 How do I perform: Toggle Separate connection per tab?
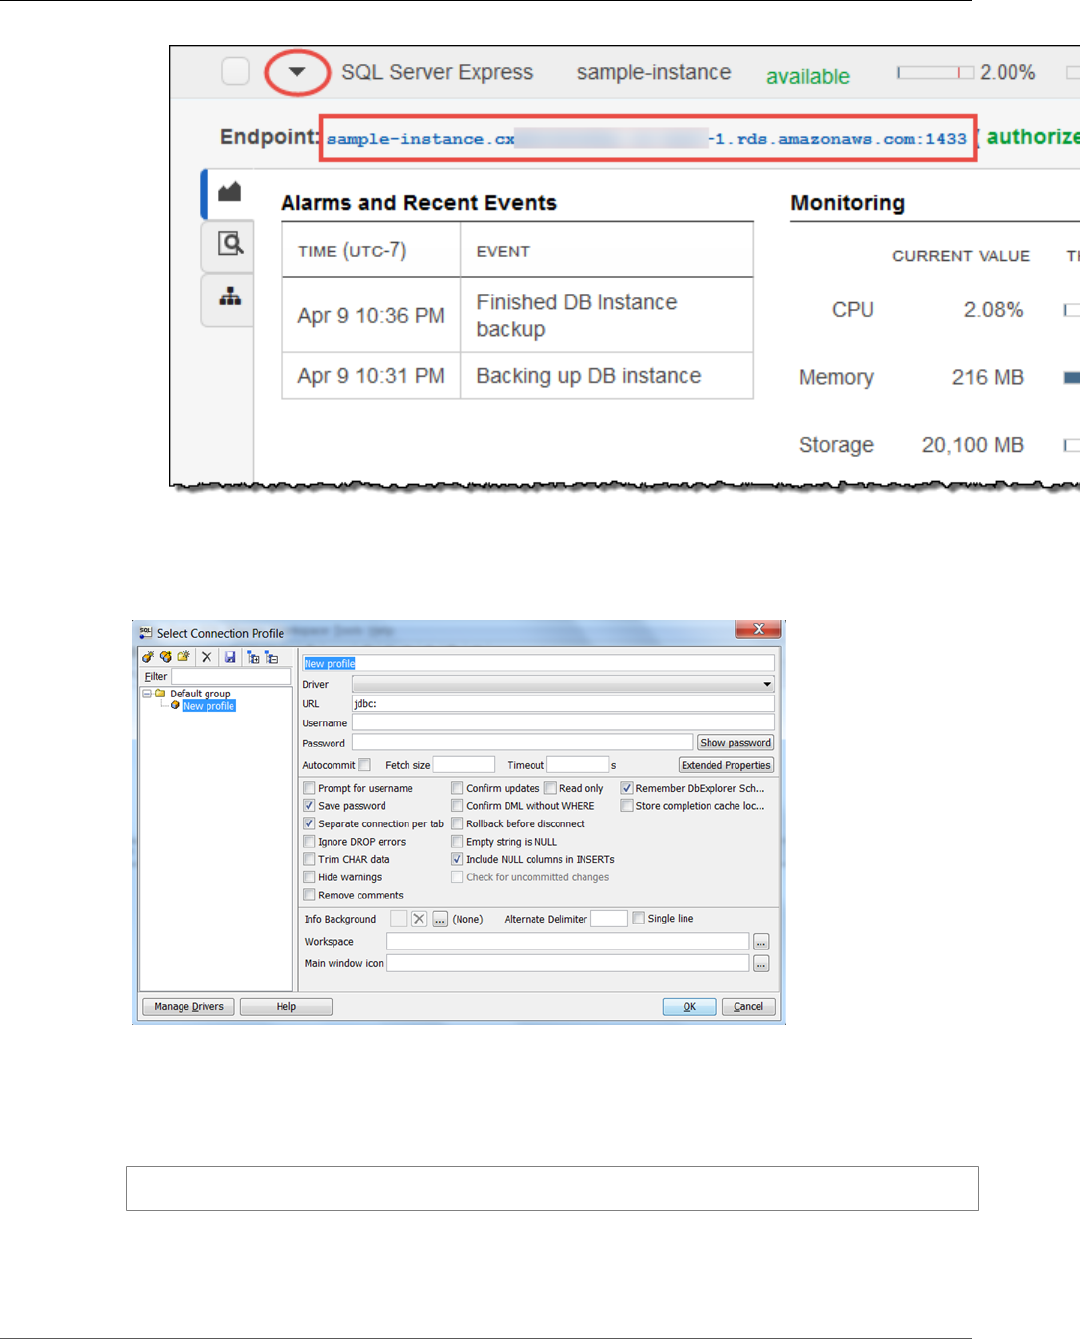(310, 824)
